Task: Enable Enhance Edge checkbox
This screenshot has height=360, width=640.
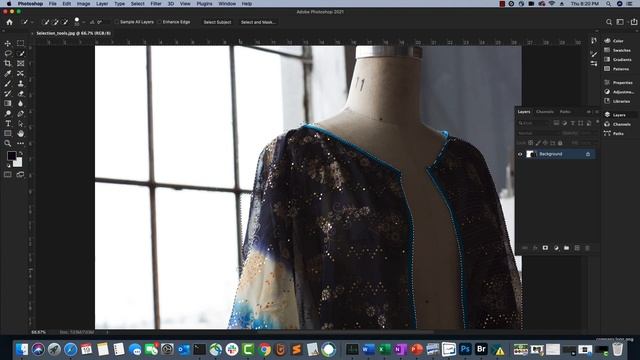Action: pos(160,22)
